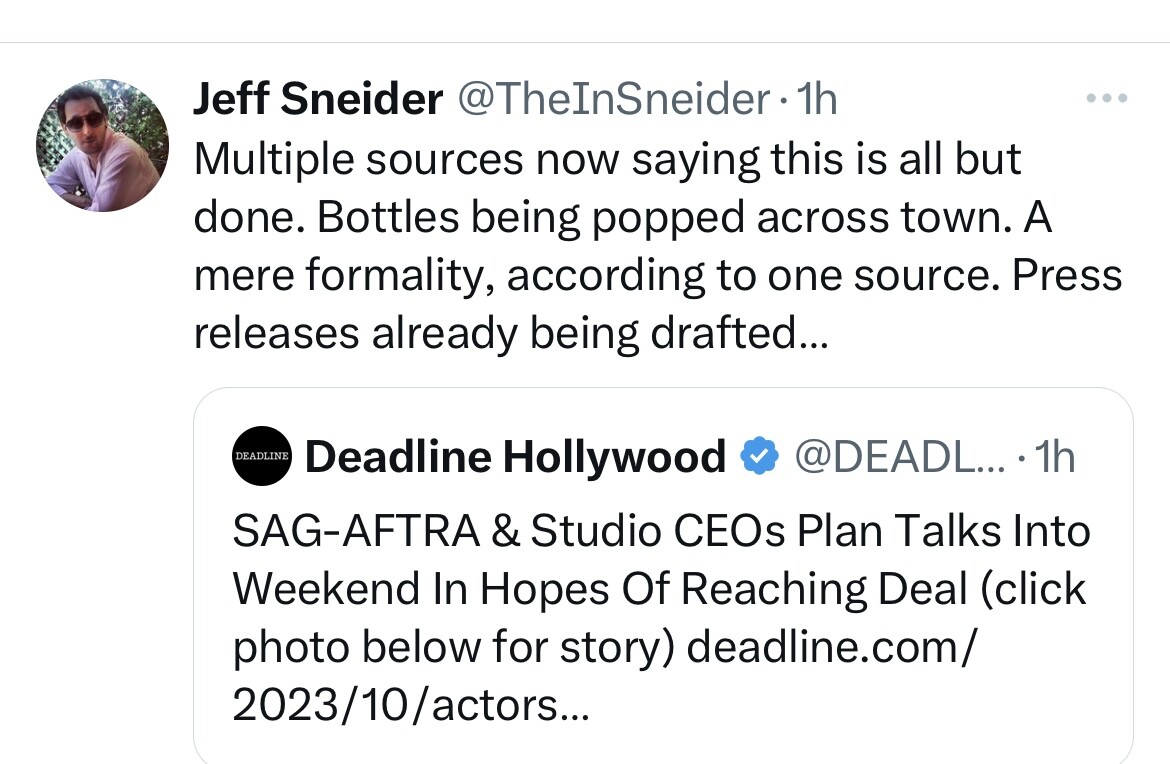This screenshot has height=764, width=1170.
Task: Click the Deadline Hollywood account name
Action: pos(515,456)
